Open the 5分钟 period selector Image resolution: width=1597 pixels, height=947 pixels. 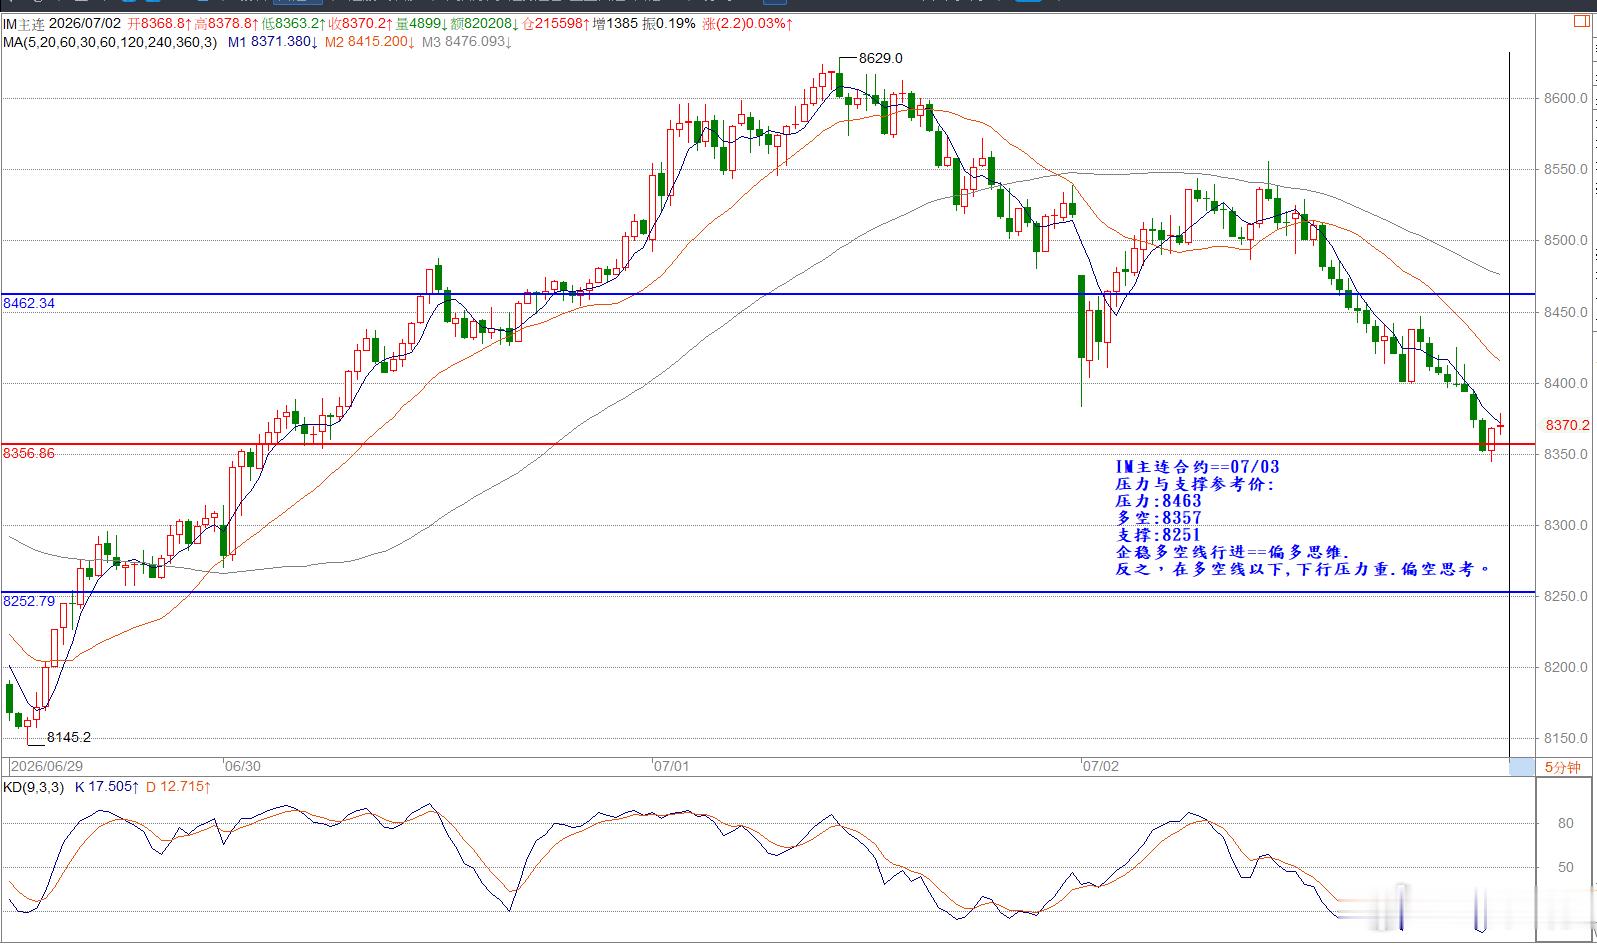coord(1562,767)
